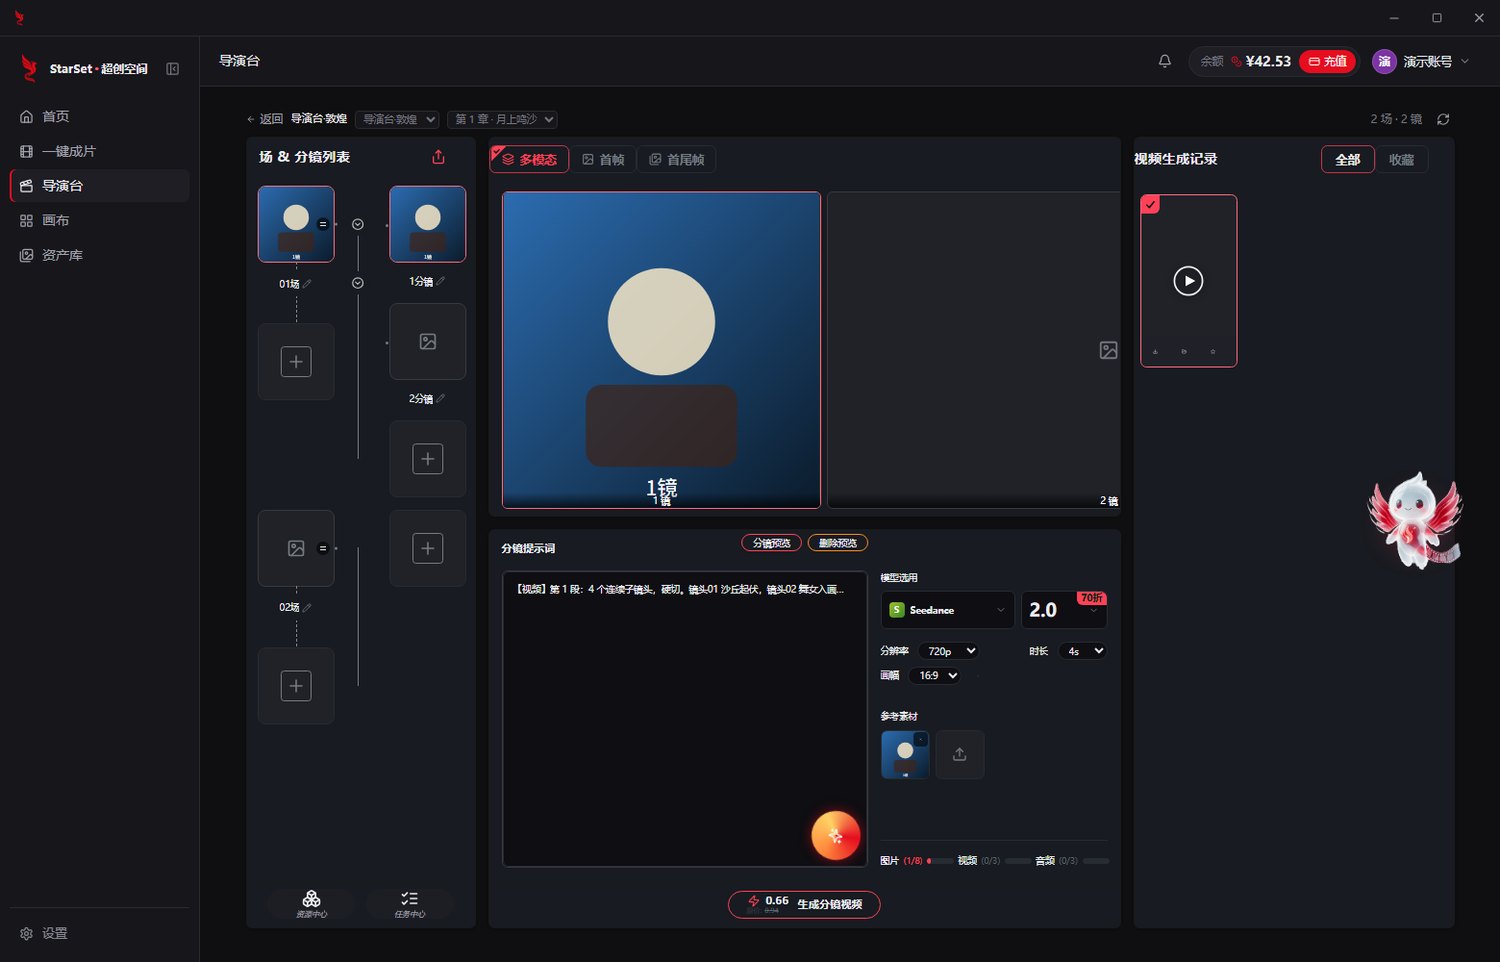Image resolution: width=1500 pixels, height=962 pixels.
Task: Collapse the scene 01 circle chevron toggle
Action: 357,224
